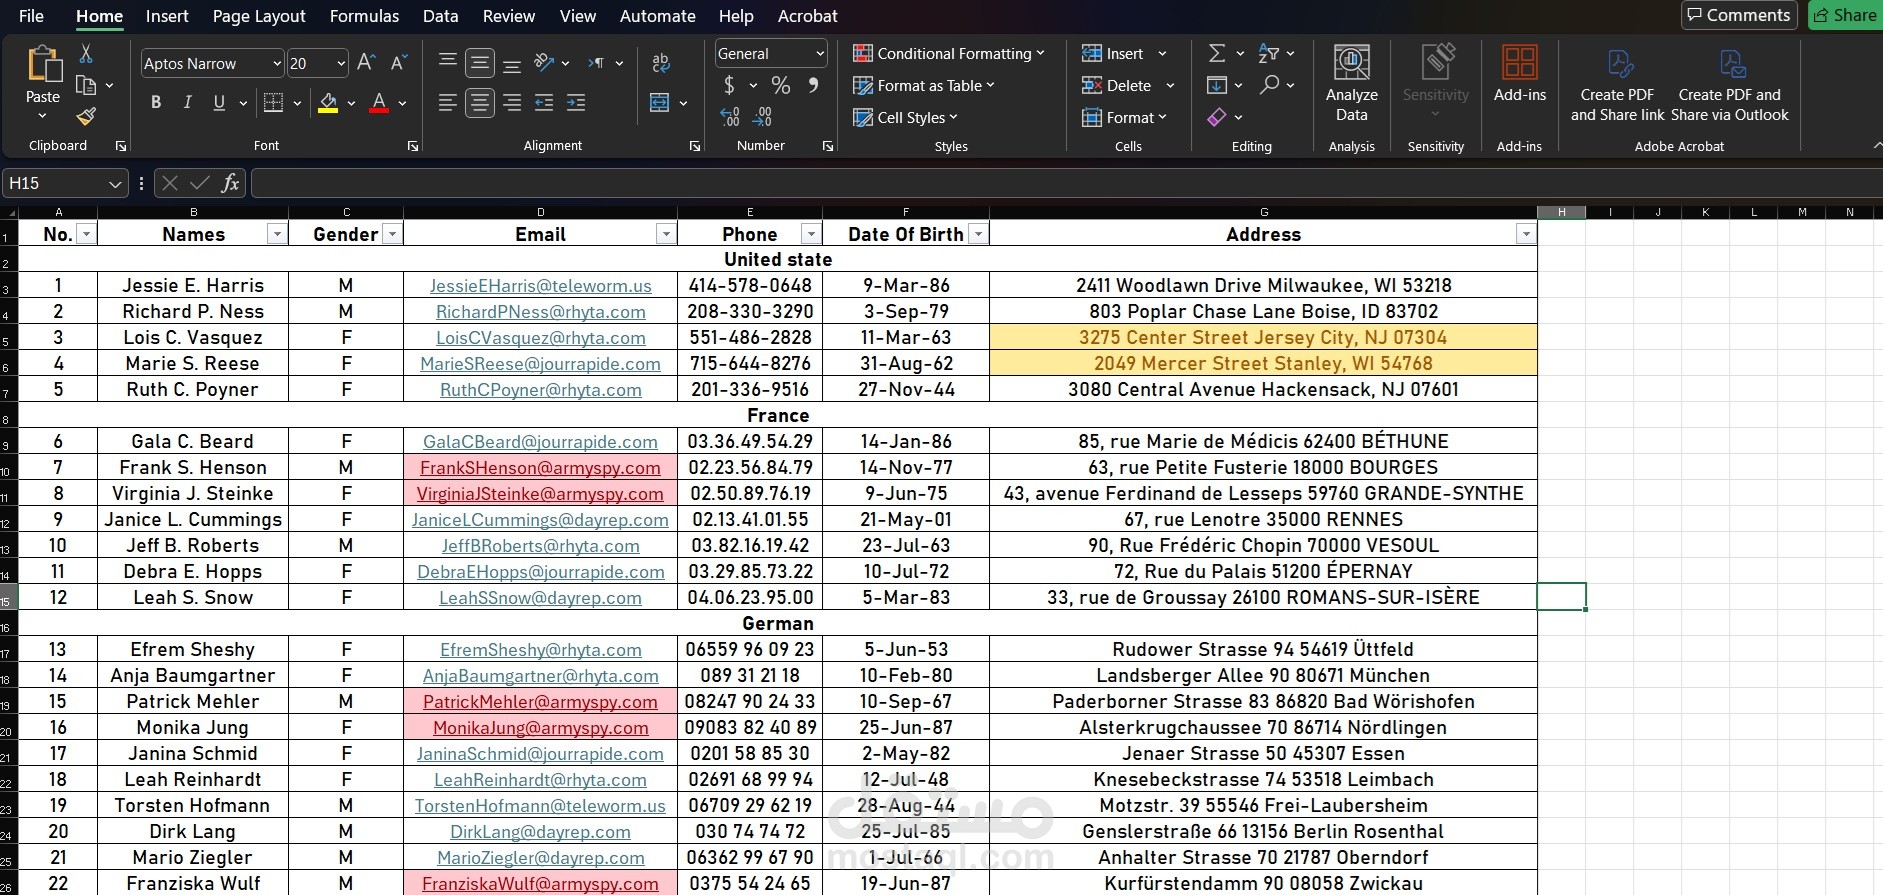Toggle Bold formatting
1883x895 pixels.
tap(156, 102)
